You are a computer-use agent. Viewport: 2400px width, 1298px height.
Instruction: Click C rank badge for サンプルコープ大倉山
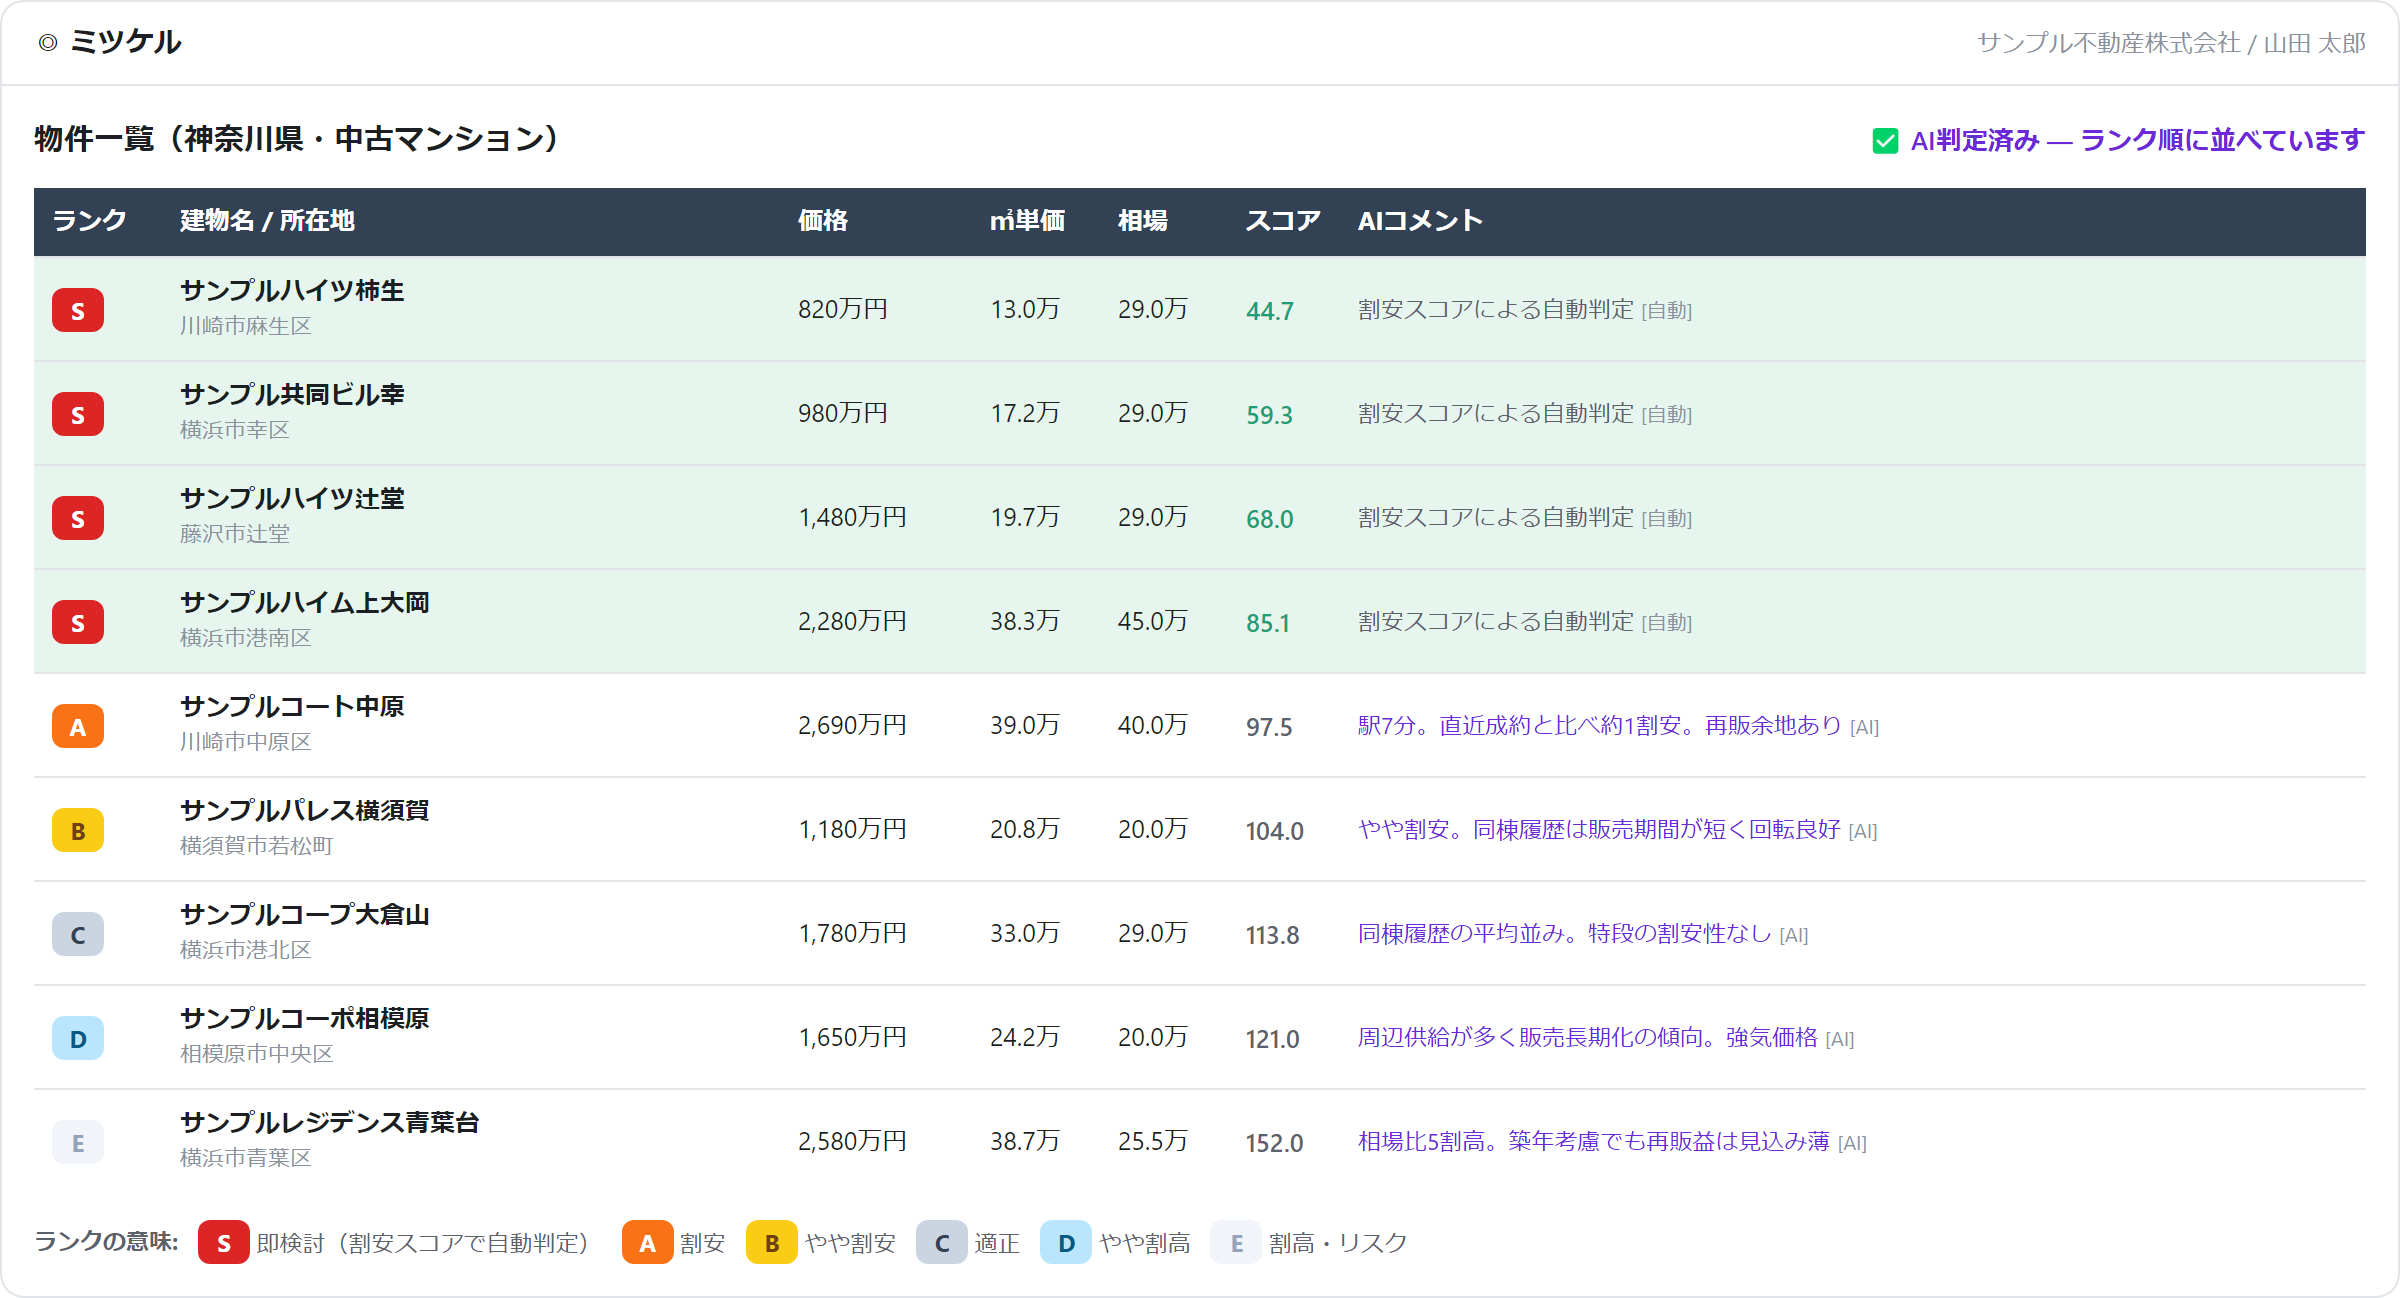78,934
